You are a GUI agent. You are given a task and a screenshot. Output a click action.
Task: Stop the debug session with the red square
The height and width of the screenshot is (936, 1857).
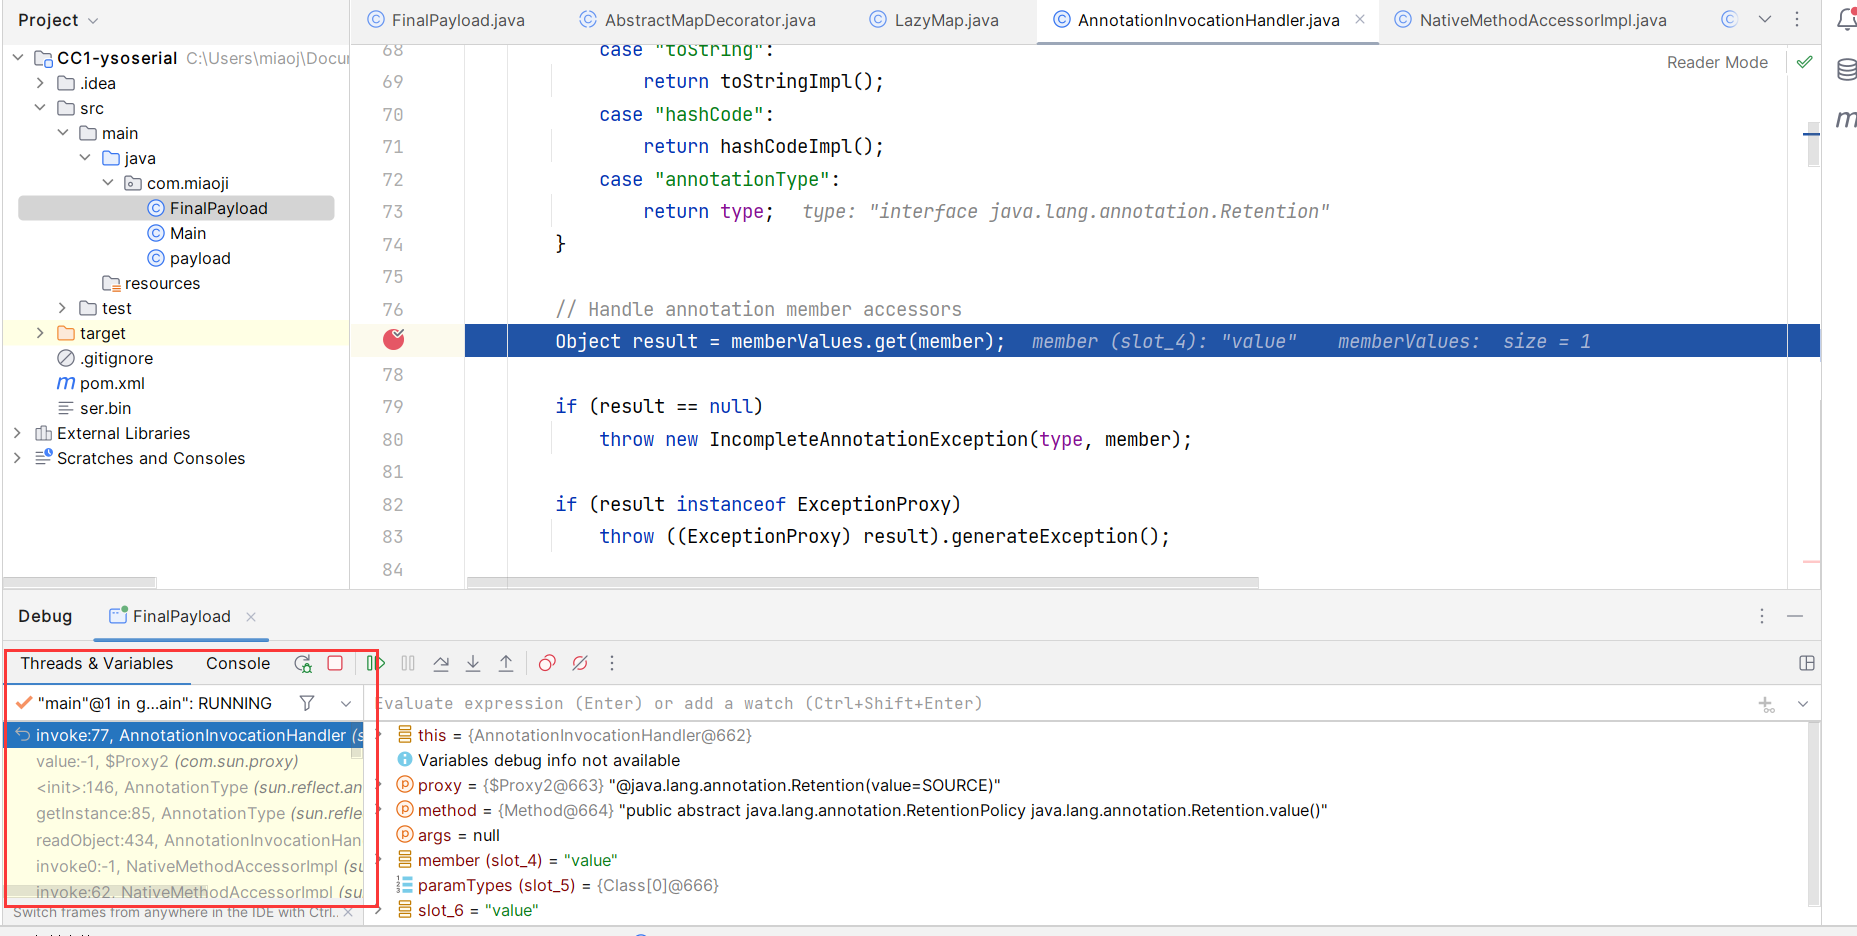[335, 663]
